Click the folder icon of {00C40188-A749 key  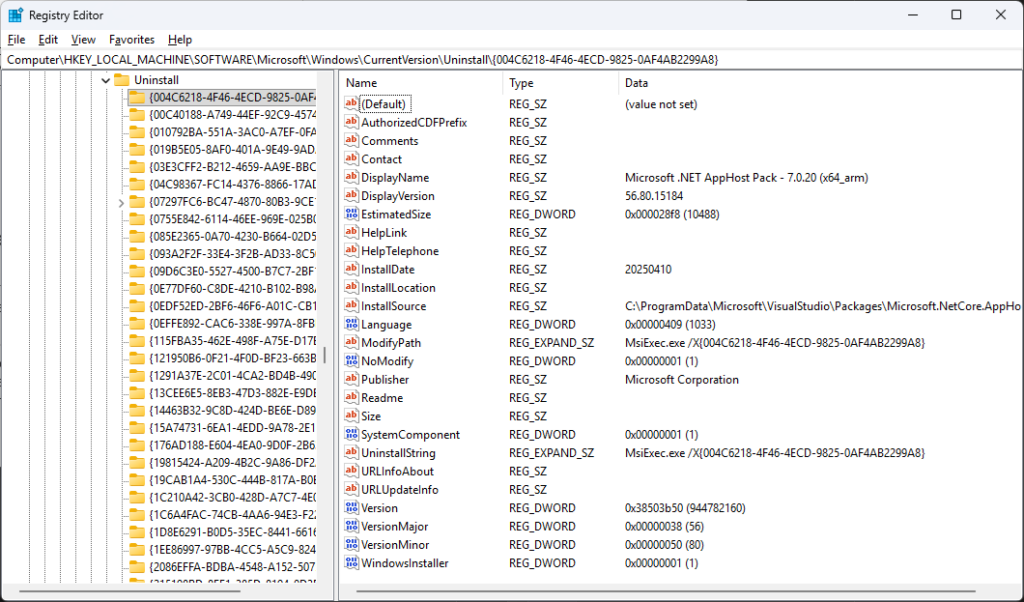tap(137, 115)
